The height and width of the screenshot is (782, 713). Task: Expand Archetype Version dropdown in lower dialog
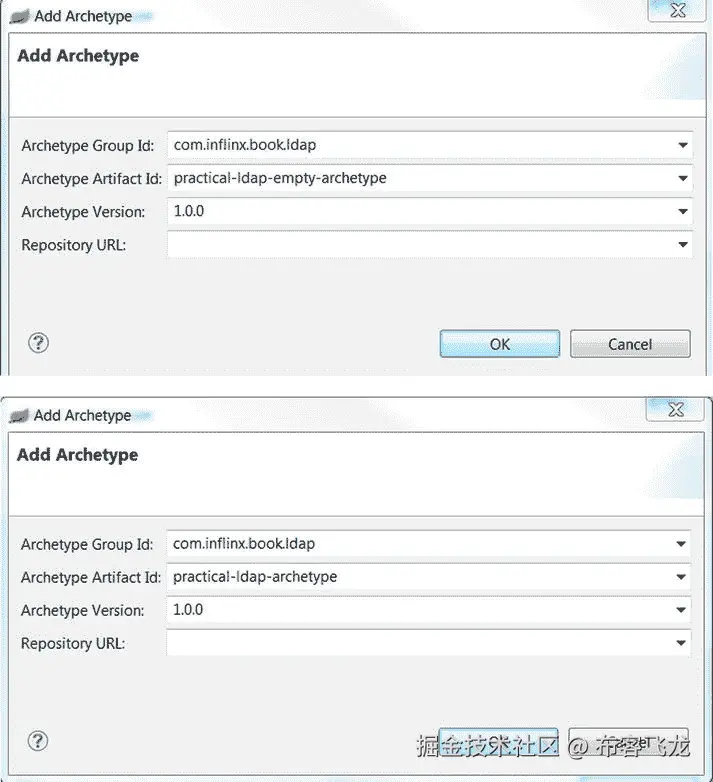pos(681,610)
